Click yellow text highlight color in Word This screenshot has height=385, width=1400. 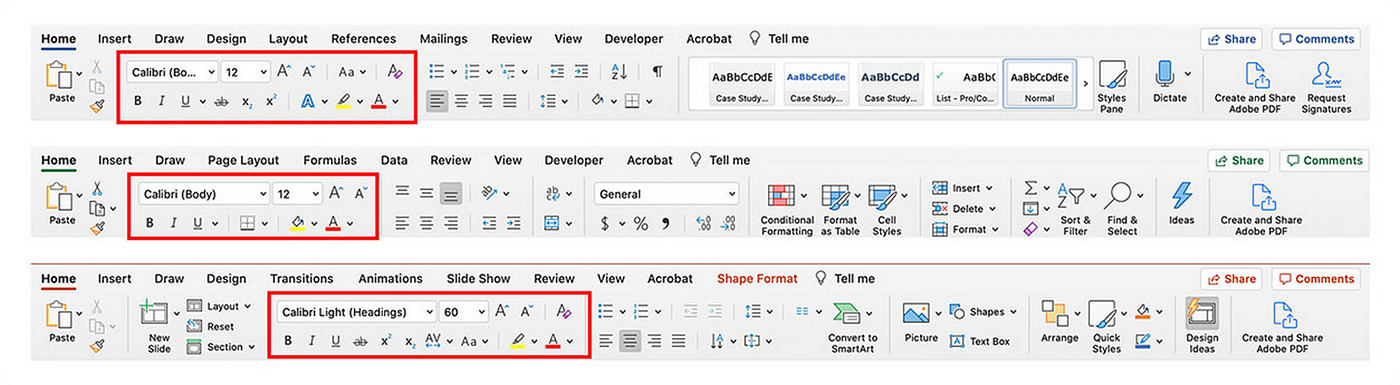(343, 101)
